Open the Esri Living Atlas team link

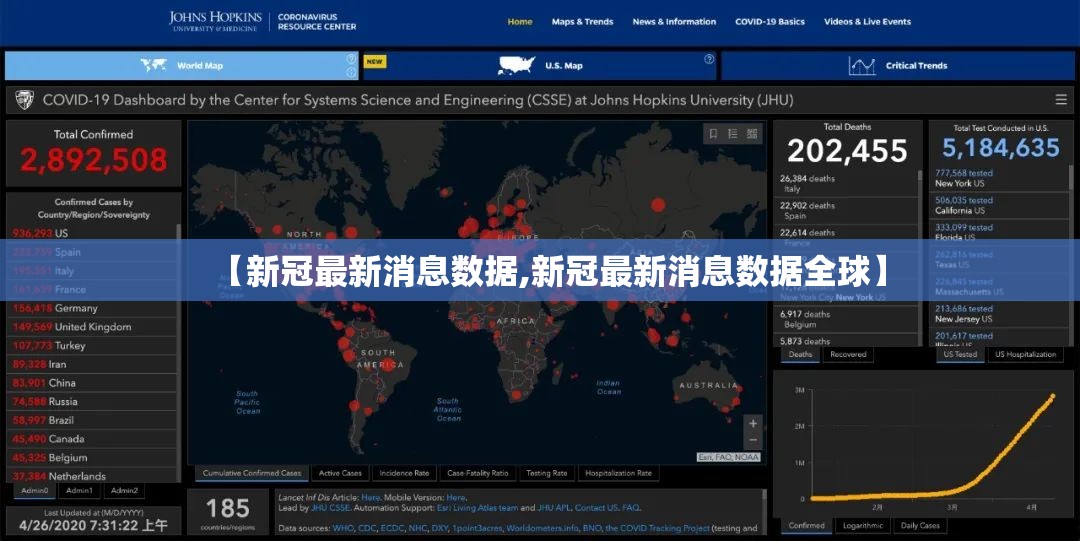[477, 508]
